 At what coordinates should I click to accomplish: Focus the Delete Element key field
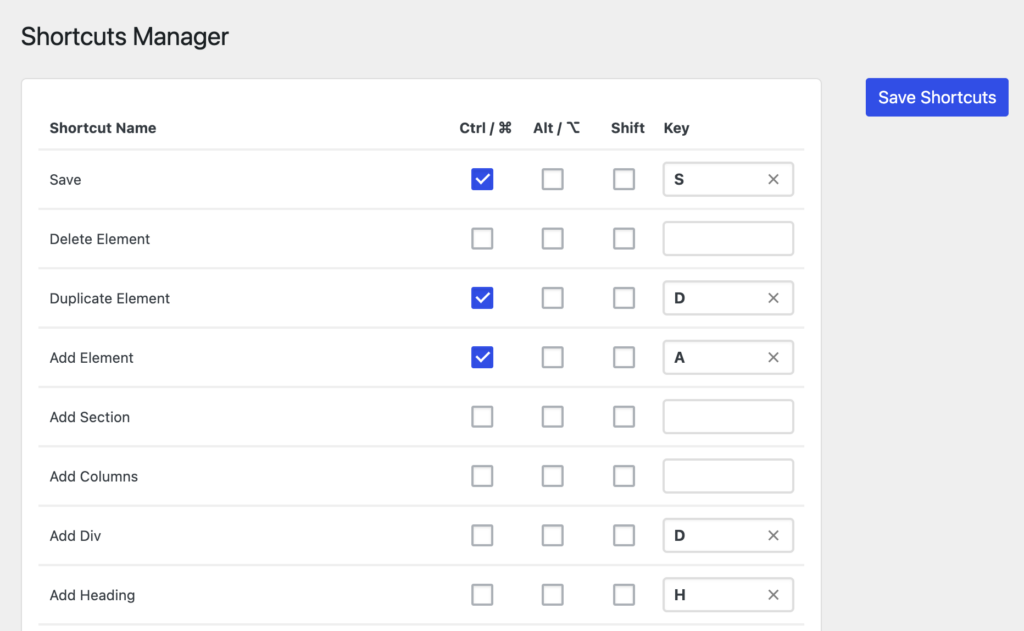[x=728, y=239]
